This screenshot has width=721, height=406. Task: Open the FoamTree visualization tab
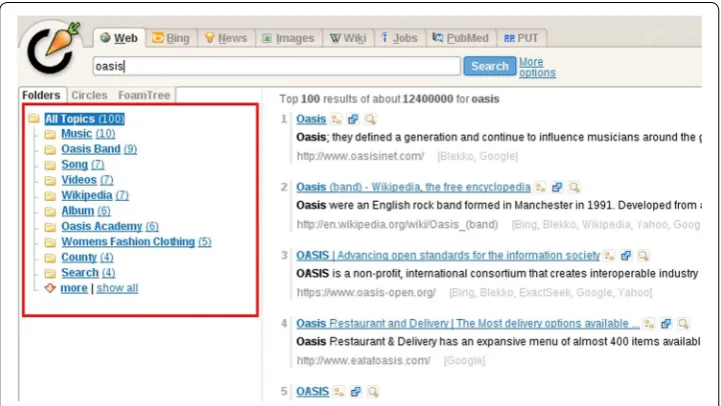144,95
